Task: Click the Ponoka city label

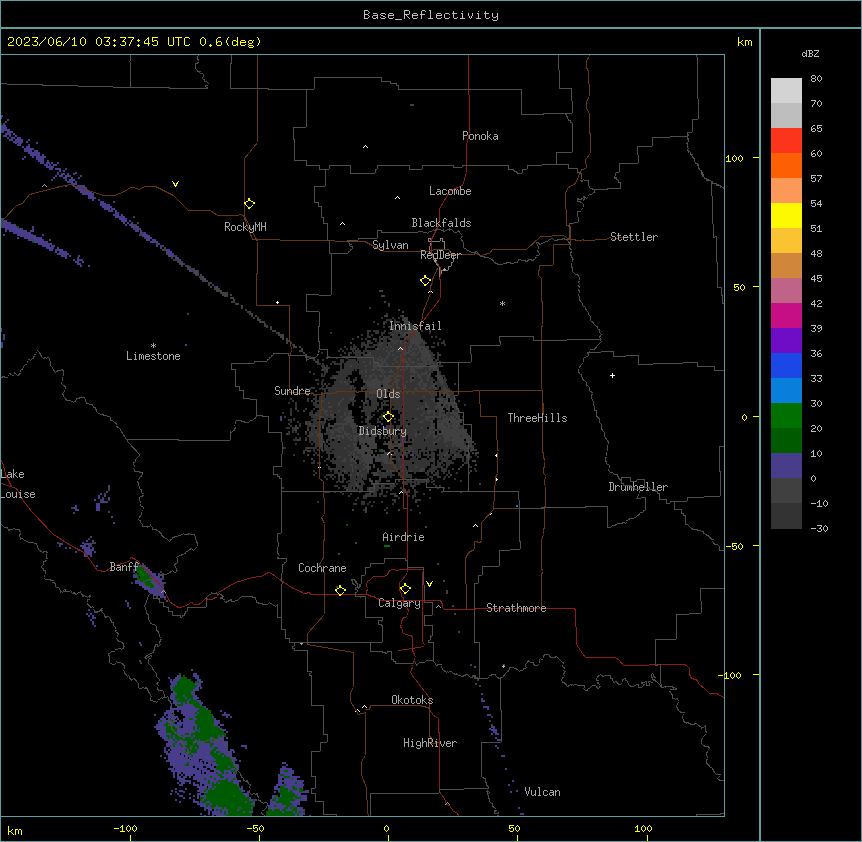Action: tap(480, 136)
